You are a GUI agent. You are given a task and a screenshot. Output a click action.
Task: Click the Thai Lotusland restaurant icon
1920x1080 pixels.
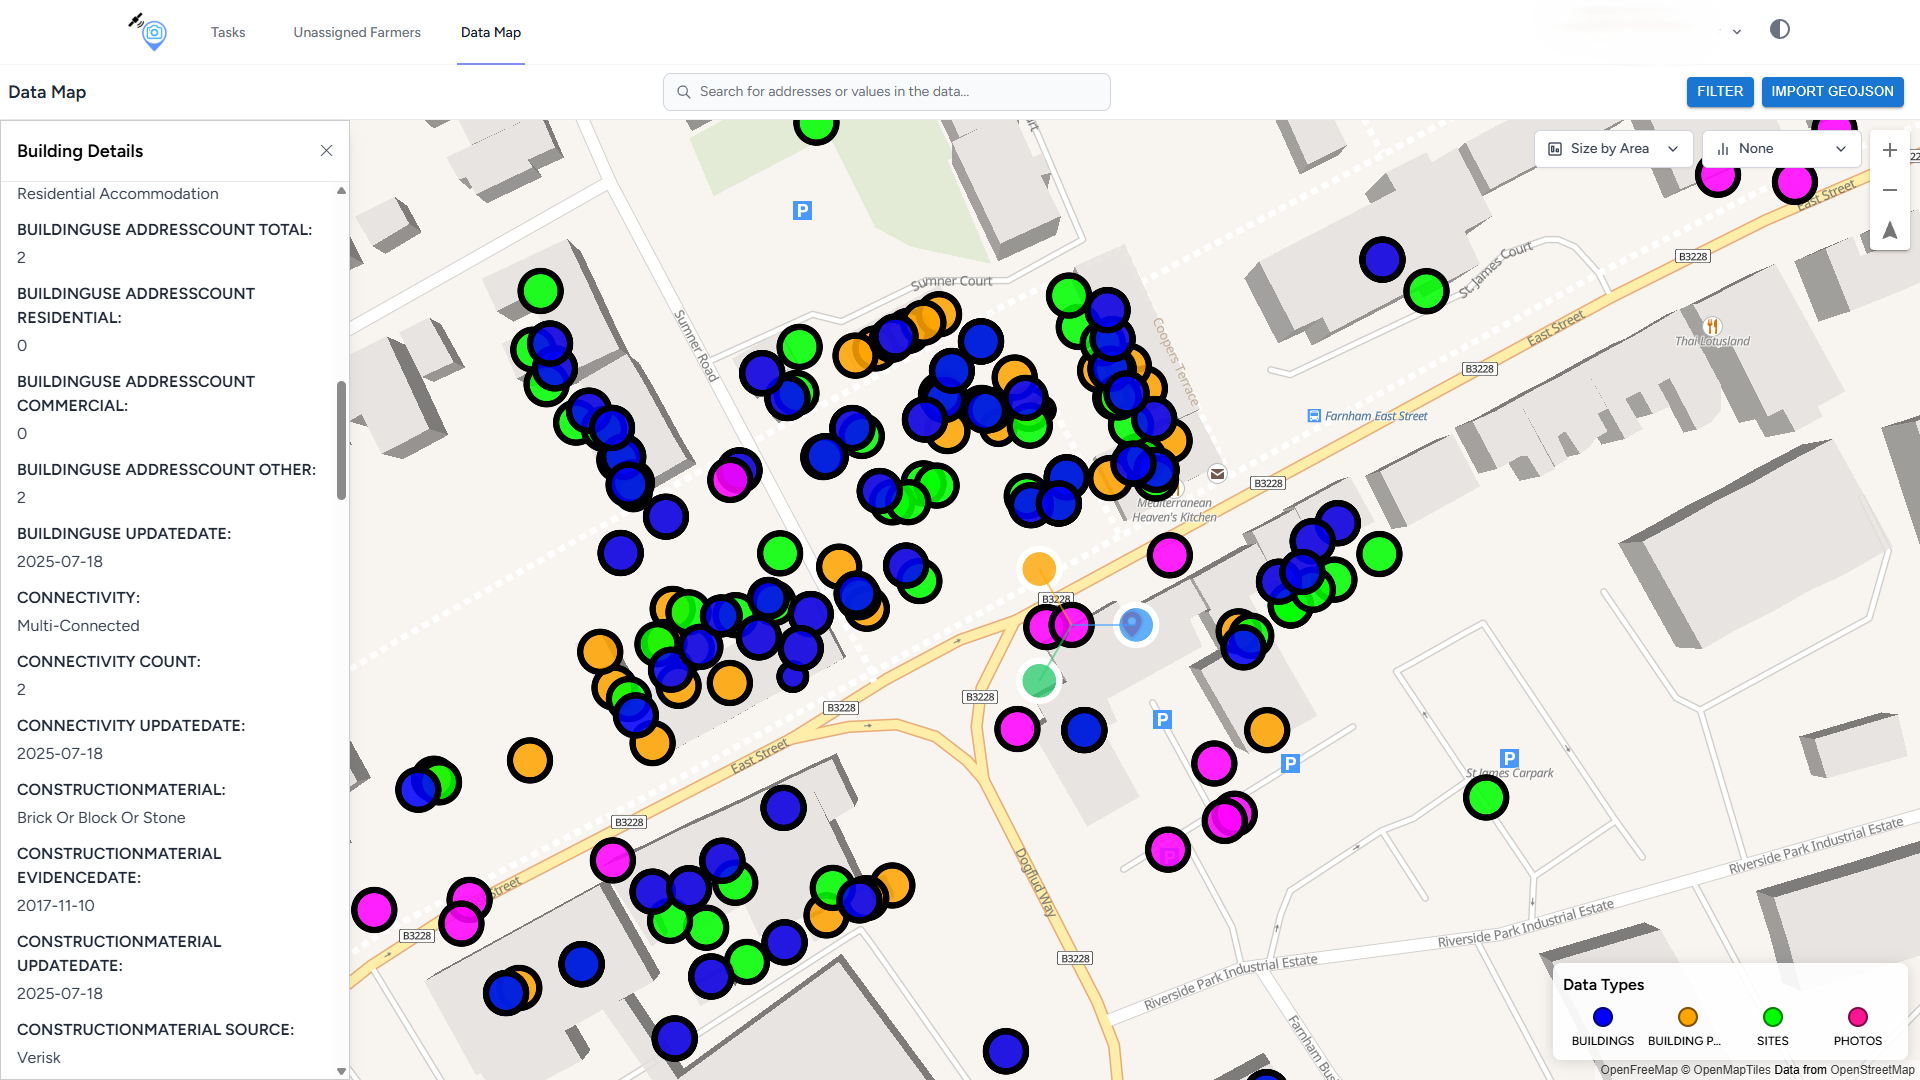[1712, 326]
